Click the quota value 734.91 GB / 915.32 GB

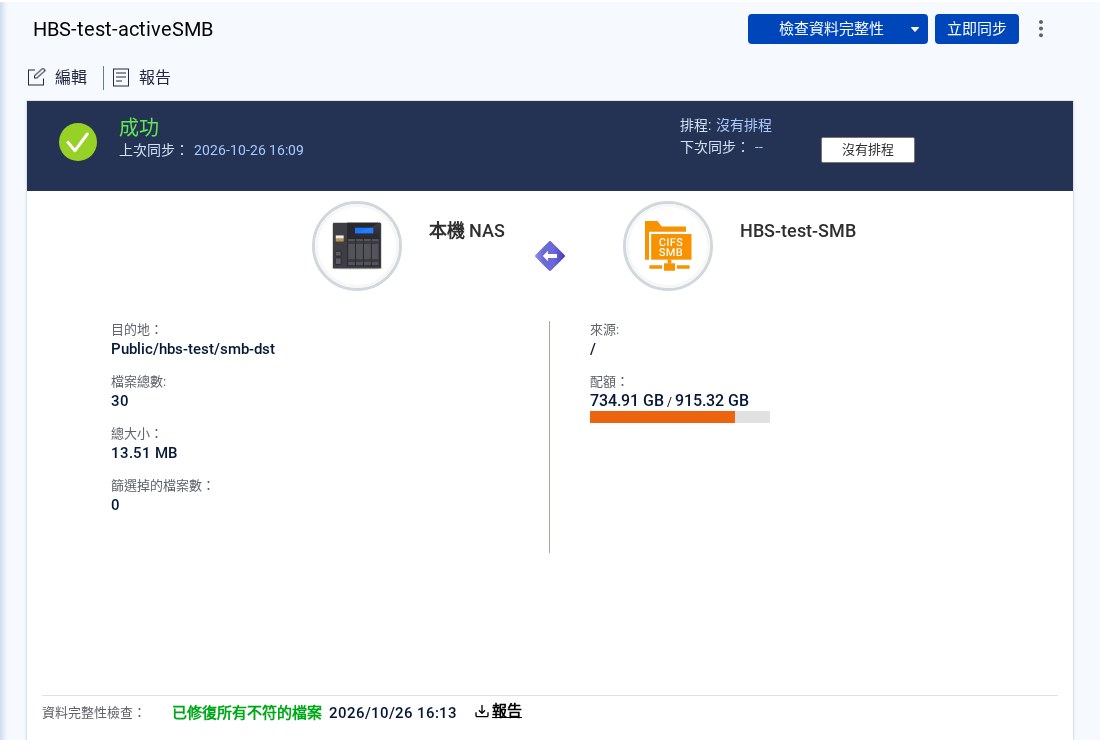[669, 401]
